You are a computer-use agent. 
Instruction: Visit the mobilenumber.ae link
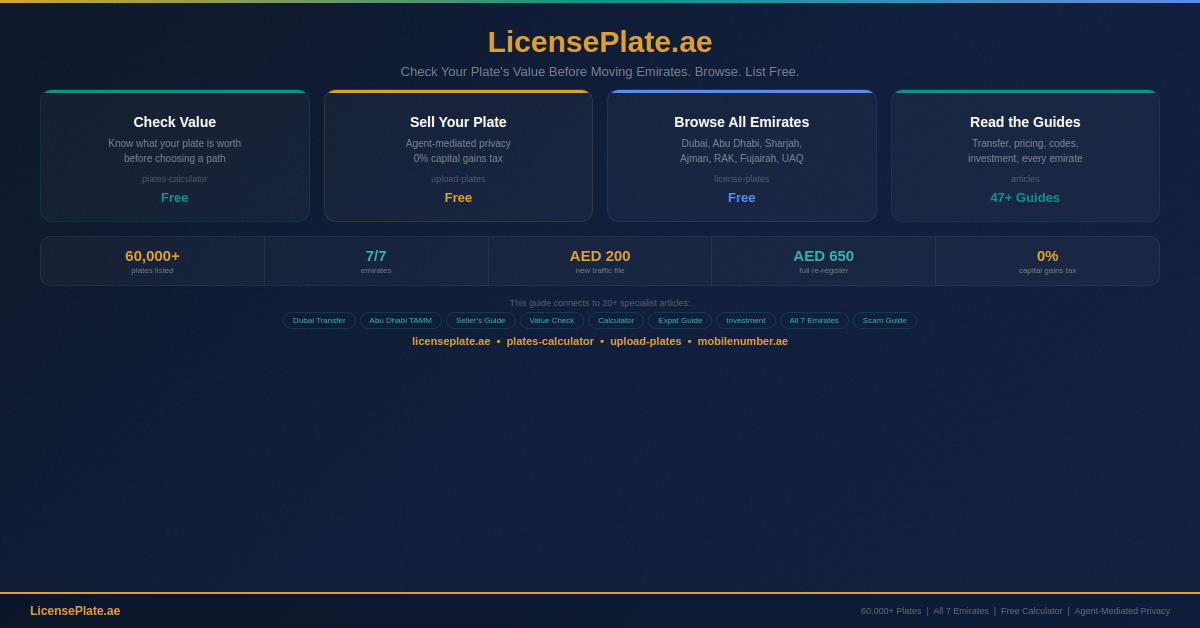(x=742, y=341)
